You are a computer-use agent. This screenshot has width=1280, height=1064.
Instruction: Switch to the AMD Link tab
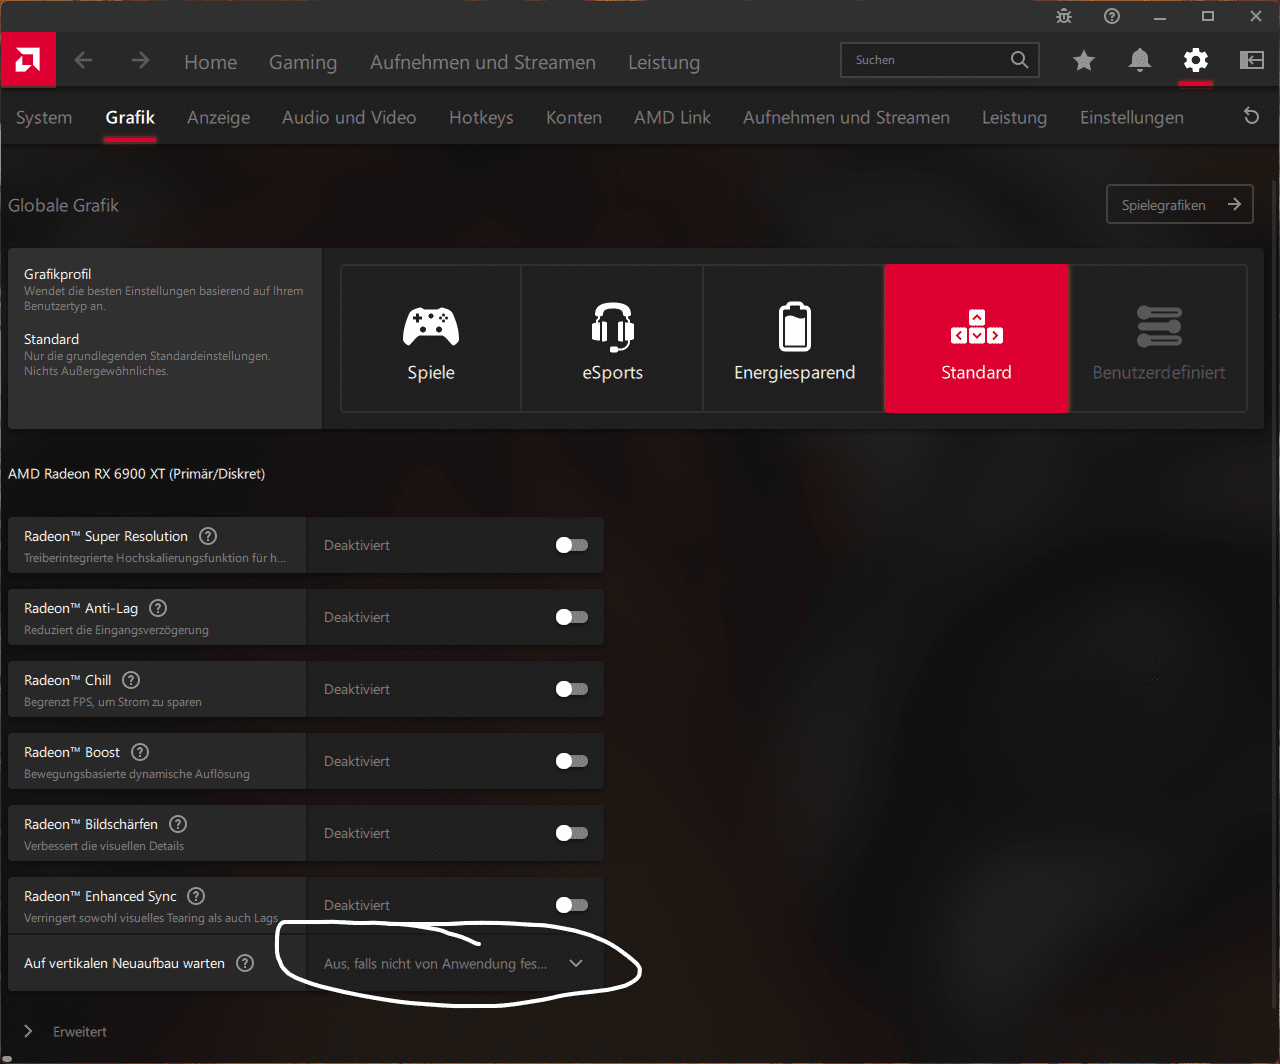pos(672,118)
